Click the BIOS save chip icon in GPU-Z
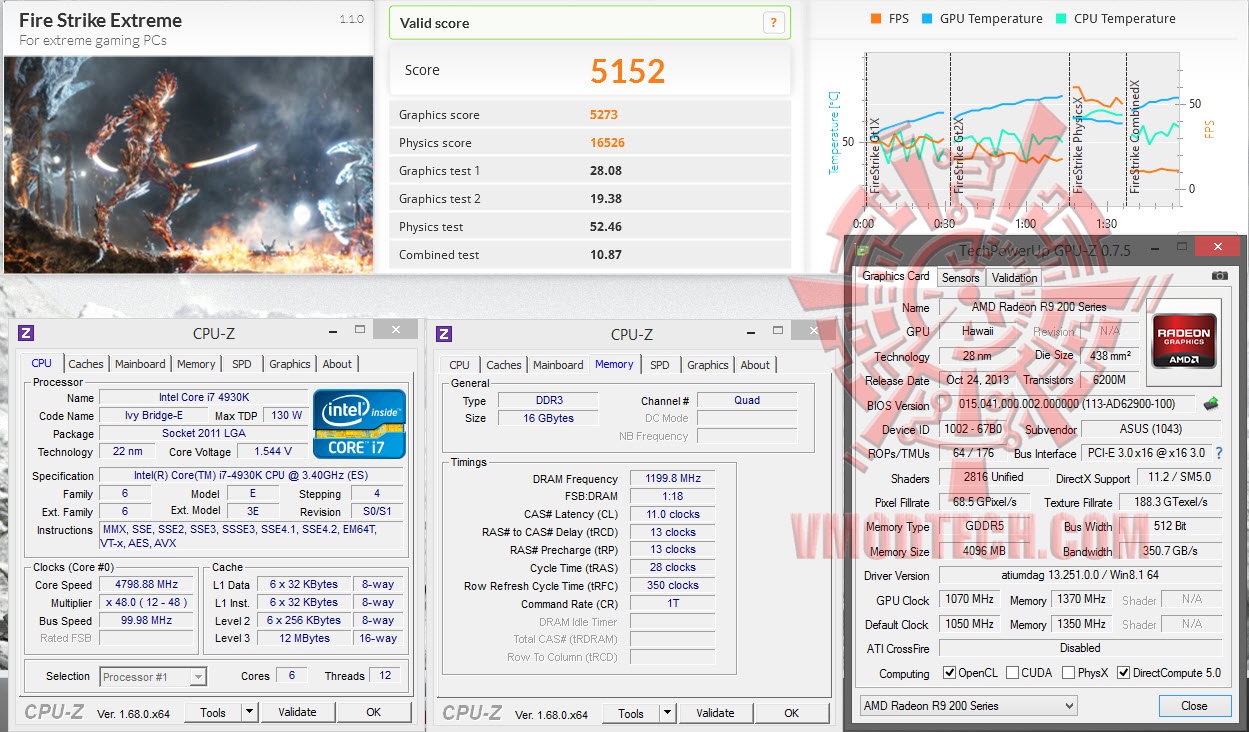This screenshot has height=732, width=1249. pos(1211,404)
